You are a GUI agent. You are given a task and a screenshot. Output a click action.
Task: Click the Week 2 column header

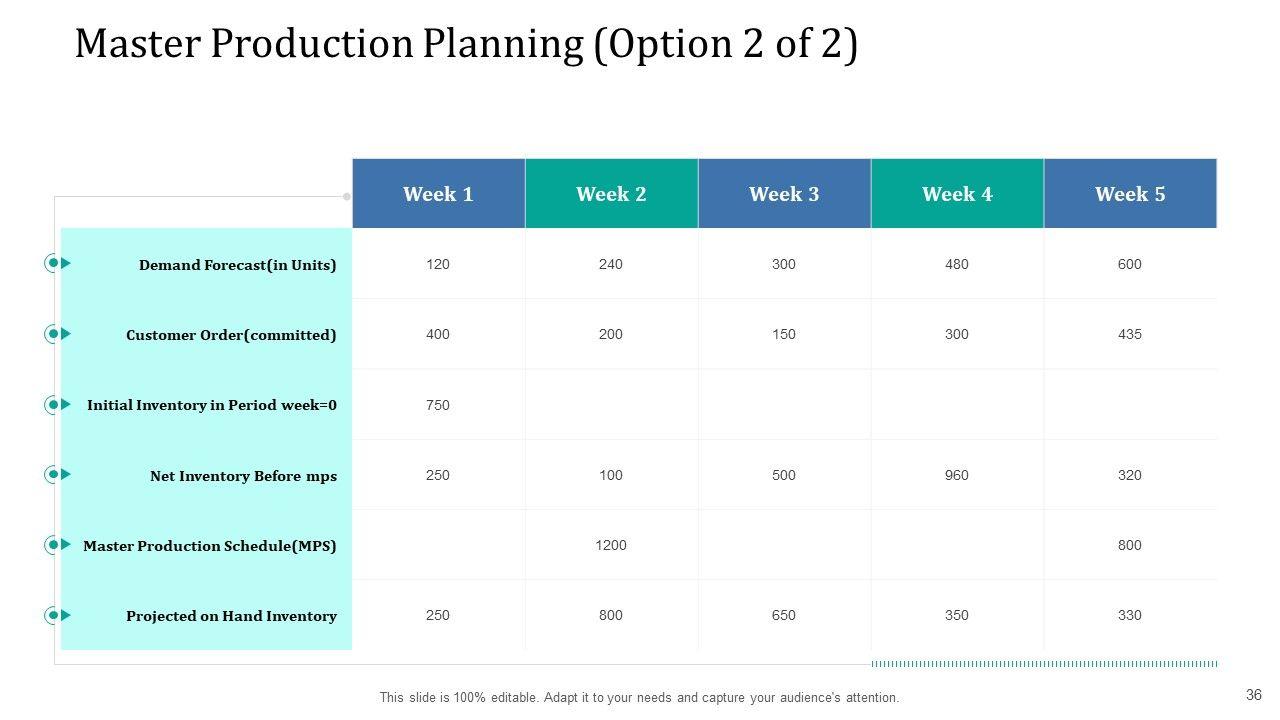pos(611,194)
